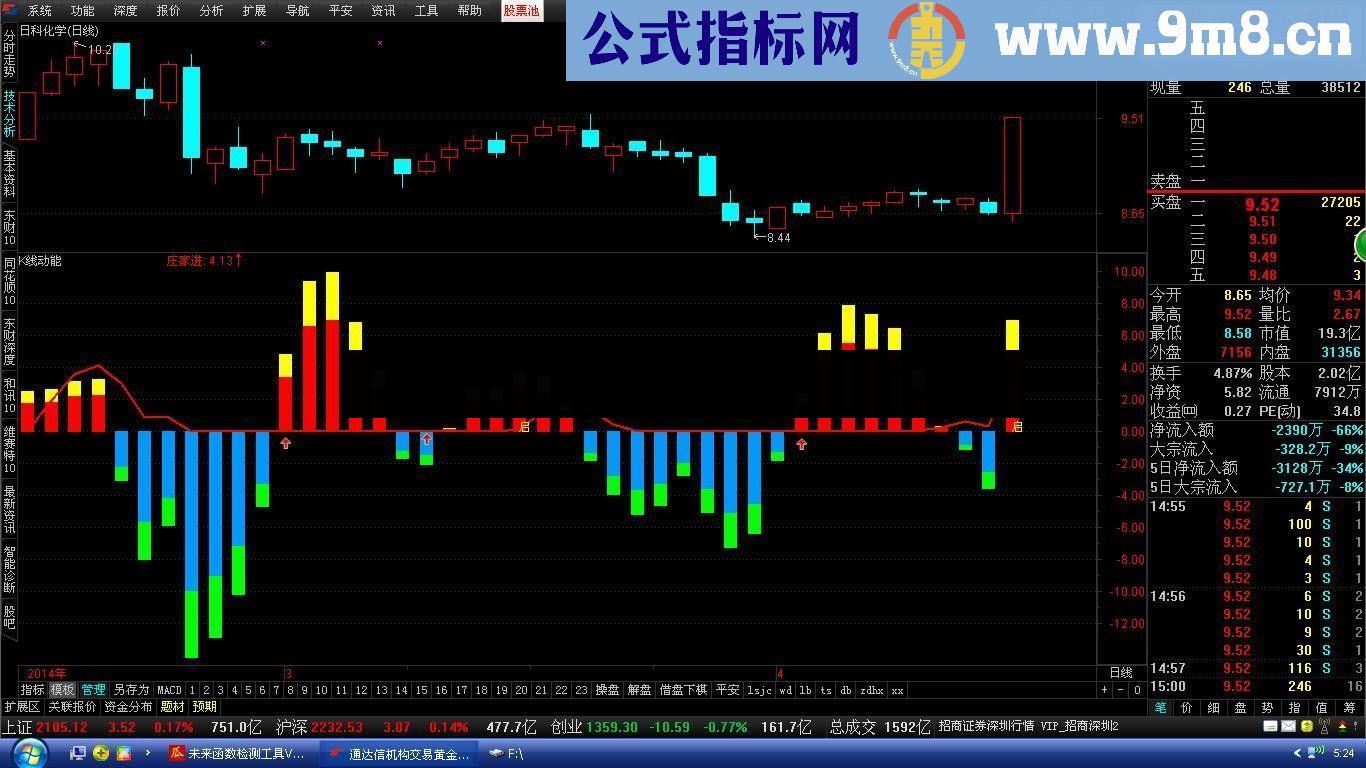
Task: Open the F:\ drive item in the taskbar
Action: pos(506,754)
